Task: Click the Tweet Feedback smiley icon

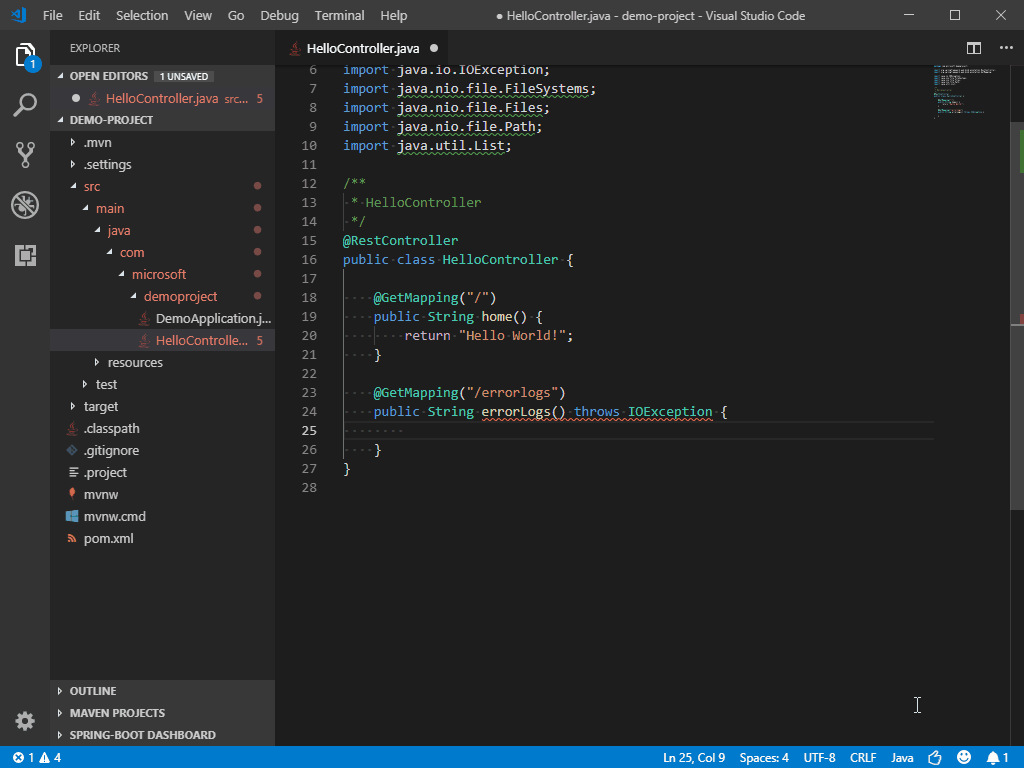Action: pos(964,757)
